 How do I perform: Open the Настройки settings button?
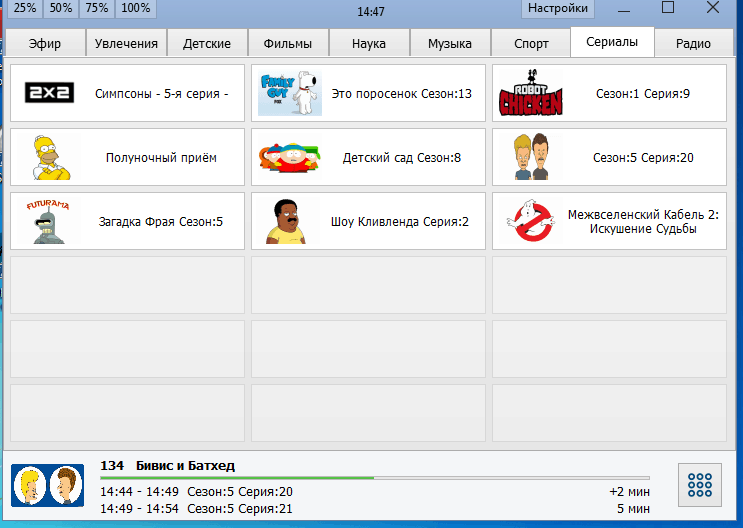[x=558, y=8]
